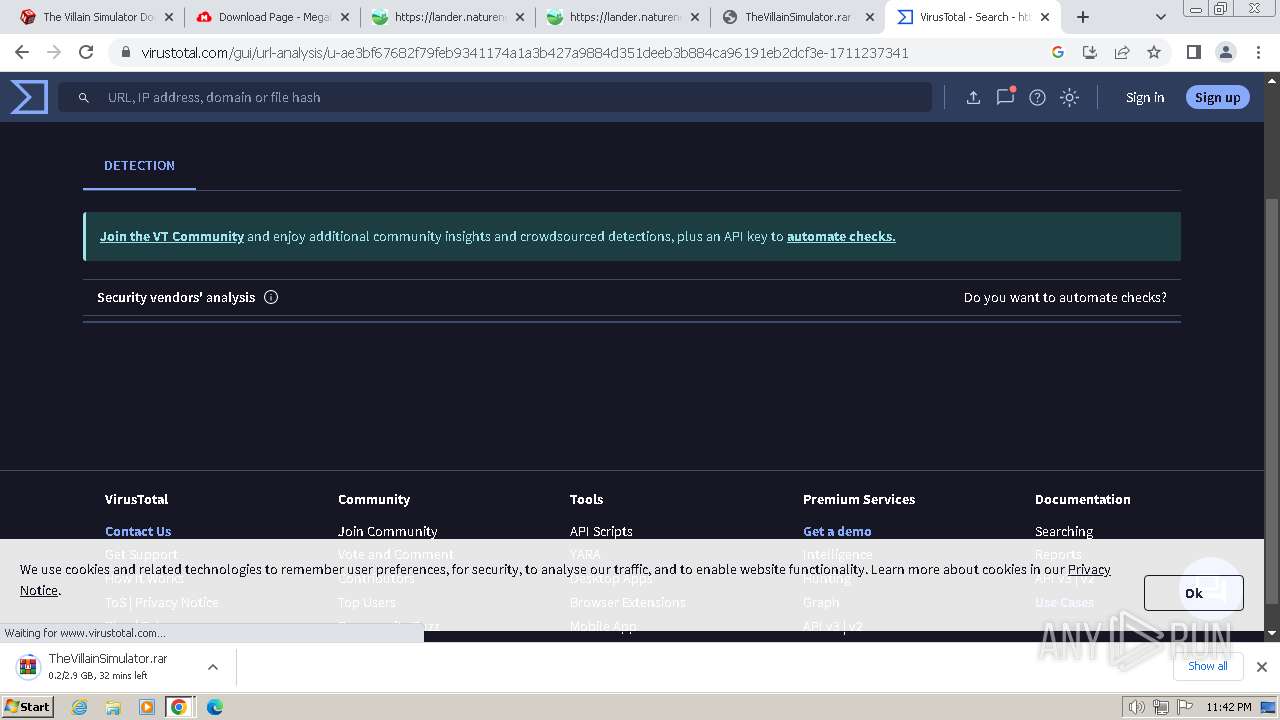
Task: Click the Sign in link
Action: 1145,97
